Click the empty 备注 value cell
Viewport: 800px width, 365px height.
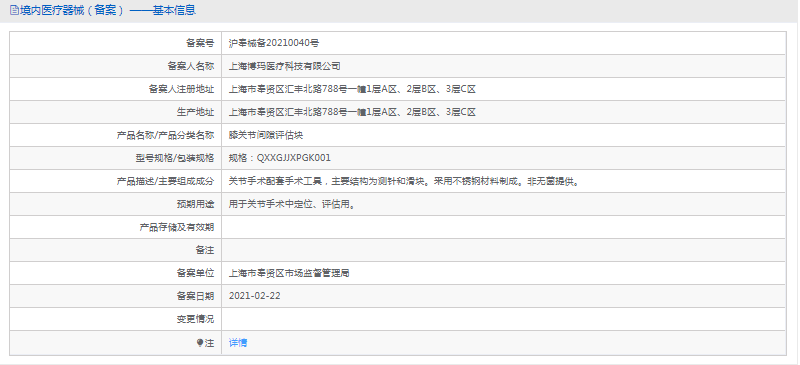[504, 250]
